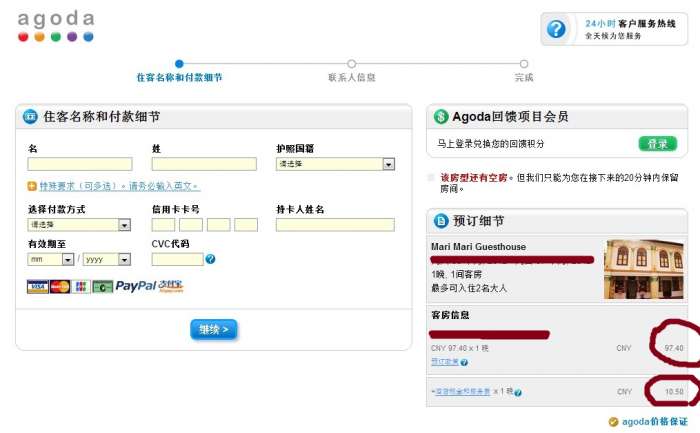The image size is (700, 433).
Task: Click the third credit card number box
Action: tap(218, 225)
